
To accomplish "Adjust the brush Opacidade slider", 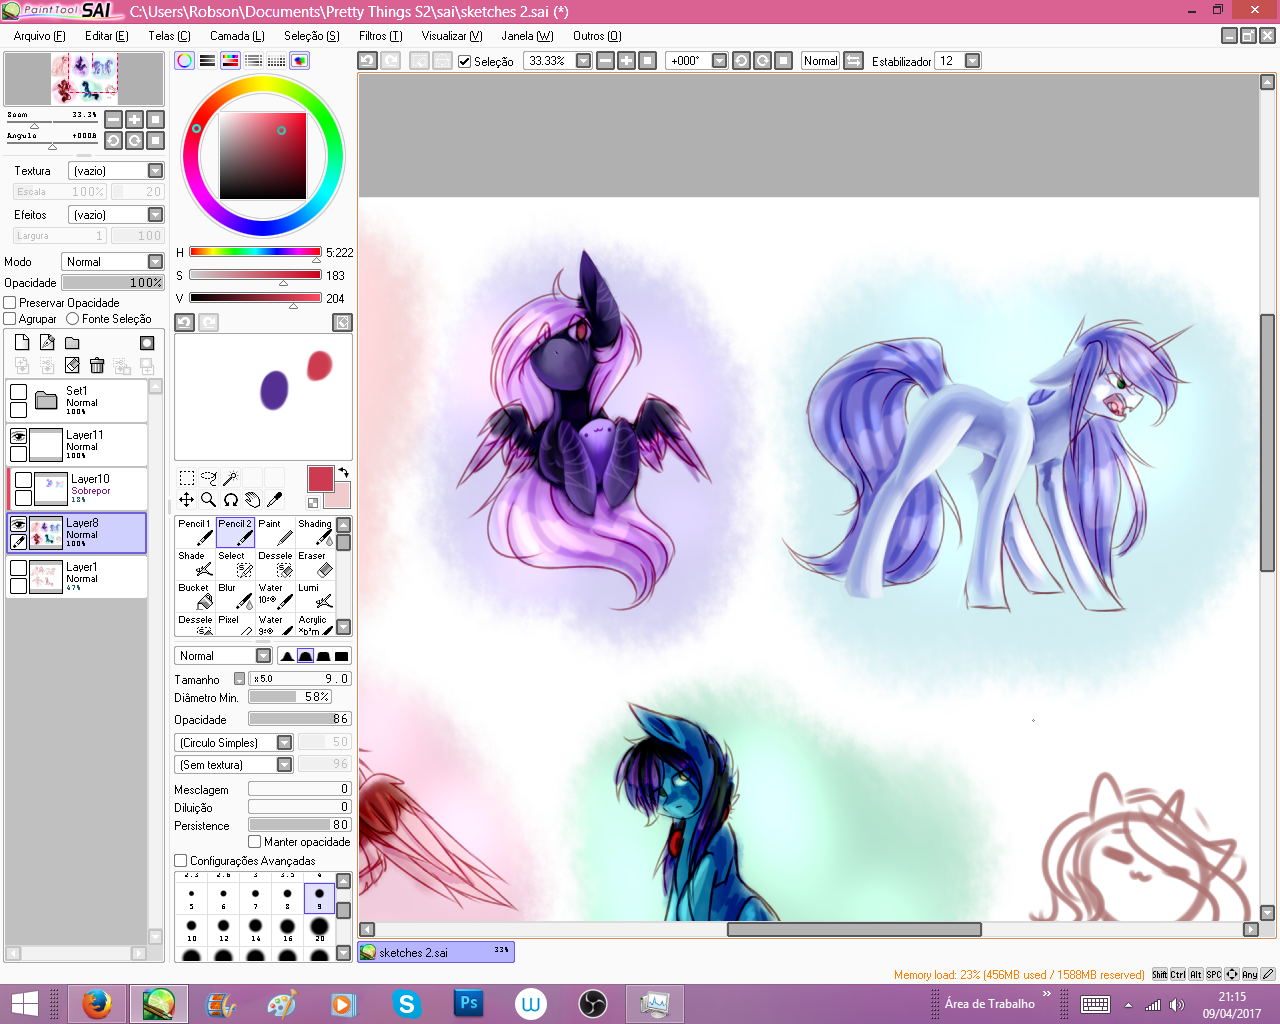I will tap(299, 719).
